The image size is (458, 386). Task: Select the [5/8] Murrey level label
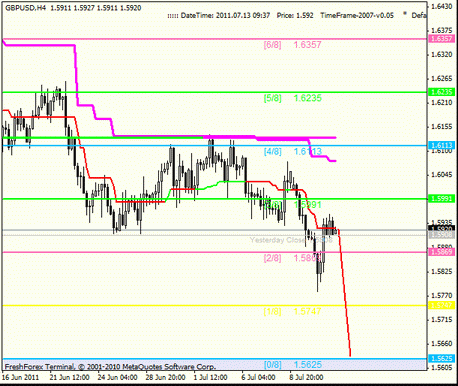point(272,98)
